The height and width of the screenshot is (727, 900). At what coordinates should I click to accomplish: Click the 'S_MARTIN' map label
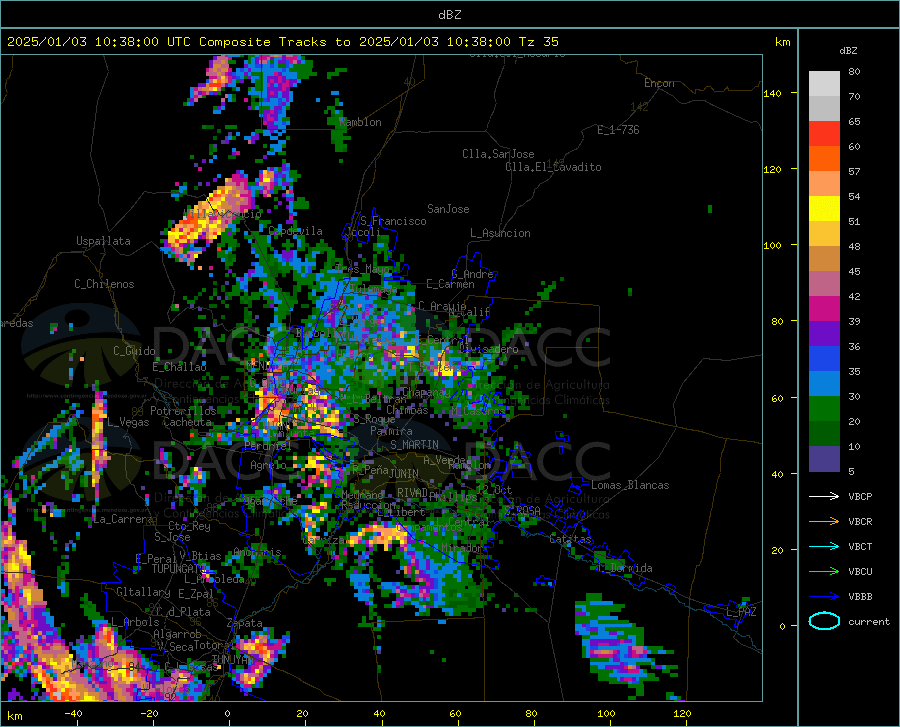tap(414, 445)
